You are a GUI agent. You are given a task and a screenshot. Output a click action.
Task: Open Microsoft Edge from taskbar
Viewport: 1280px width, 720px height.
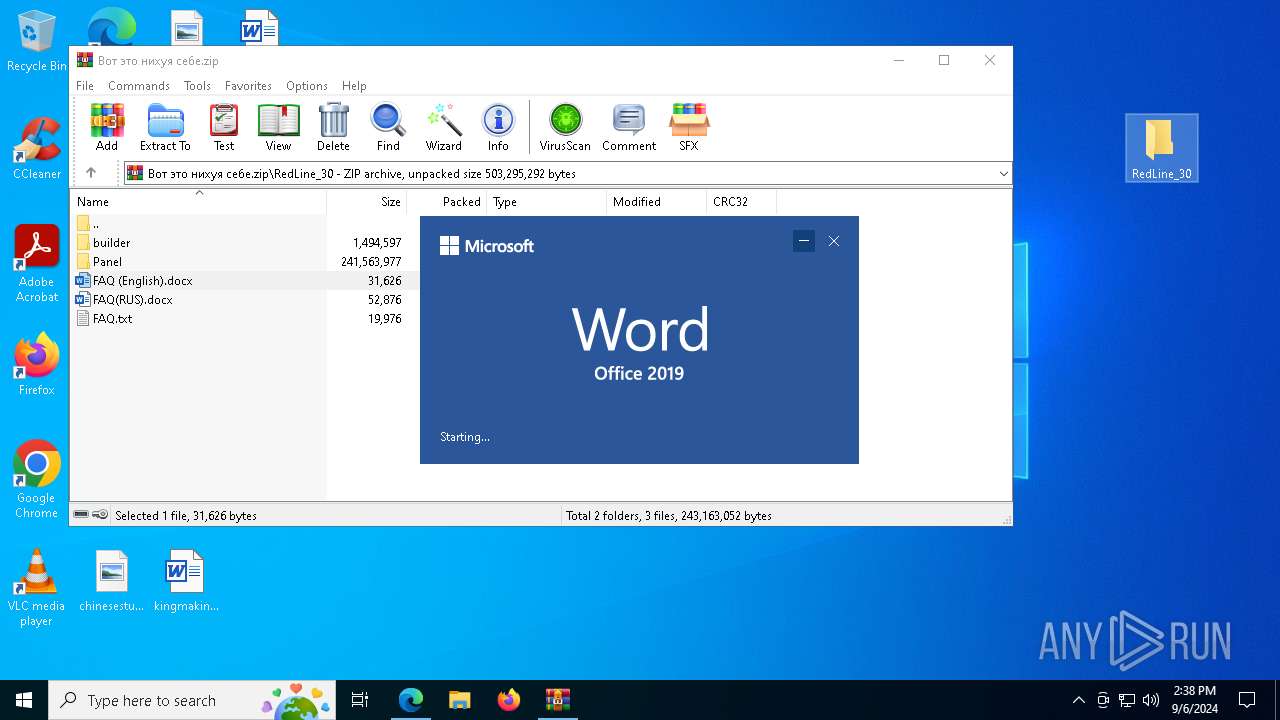tap(411, 700)
